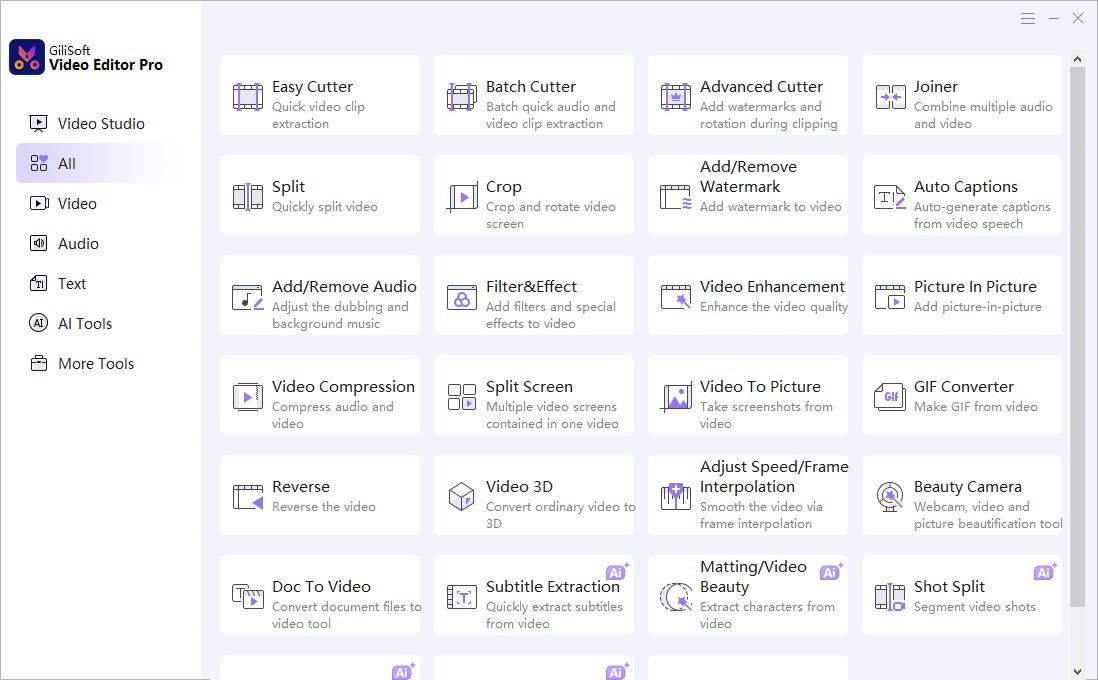Open the Video 3D cube icon

pos(461,497)
